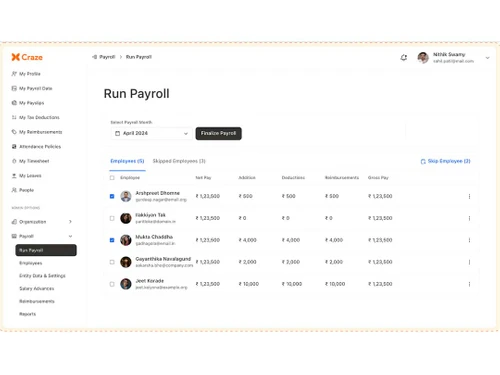500x375 pixels.
Task: Open Reimbursements under Payroll
Action: 37,301
